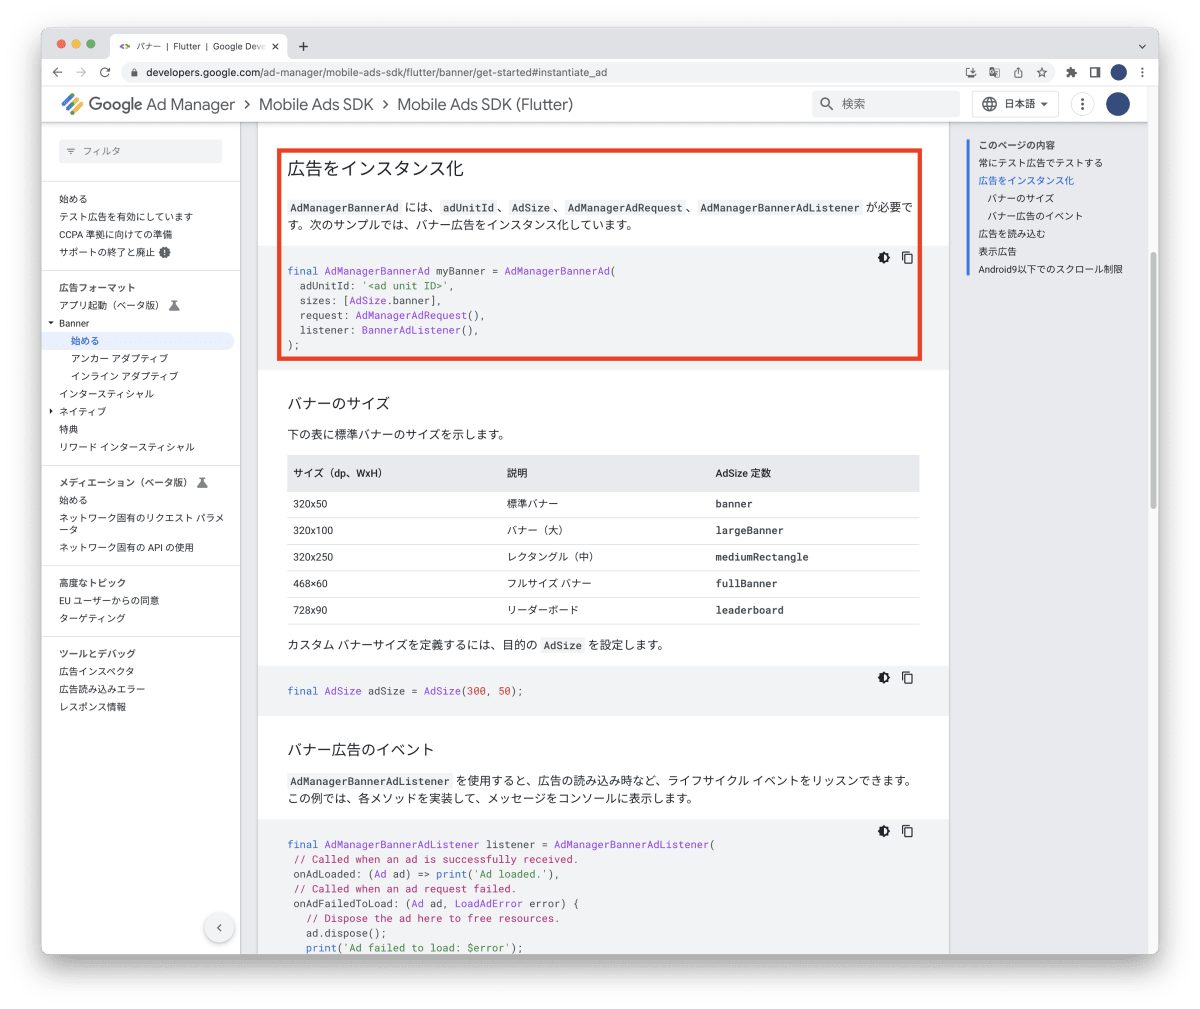This screenshot has width=1200, height=1009.
Task: Open the Chrome three-dot menu
Action: coord(1142,72)
